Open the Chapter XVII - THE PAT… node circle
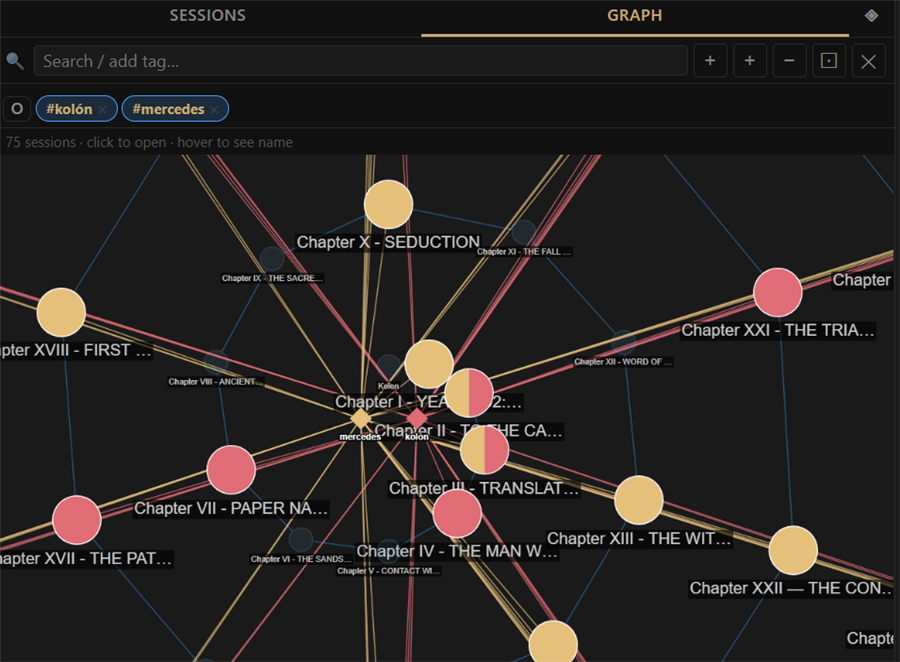 77,520
